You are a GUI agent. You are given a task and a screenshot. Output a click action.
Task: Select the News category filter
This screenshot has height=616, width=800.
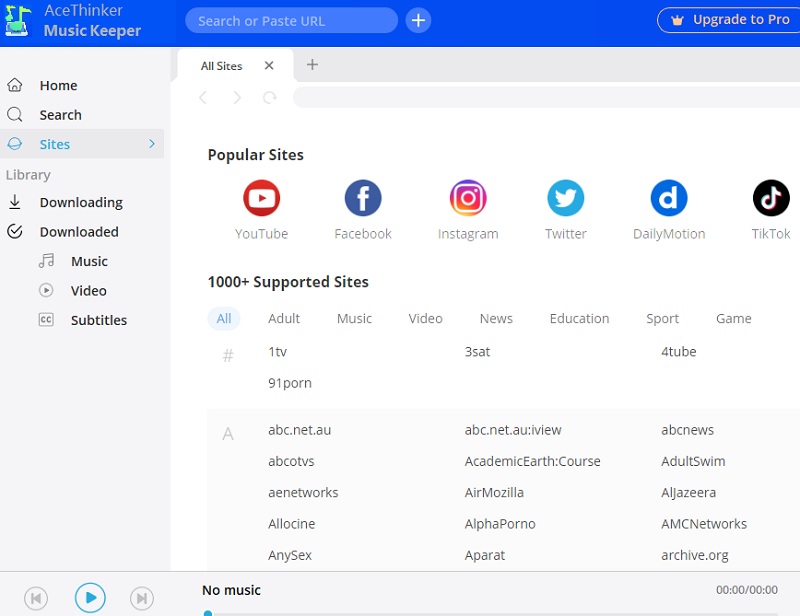[x=496, y=318]
